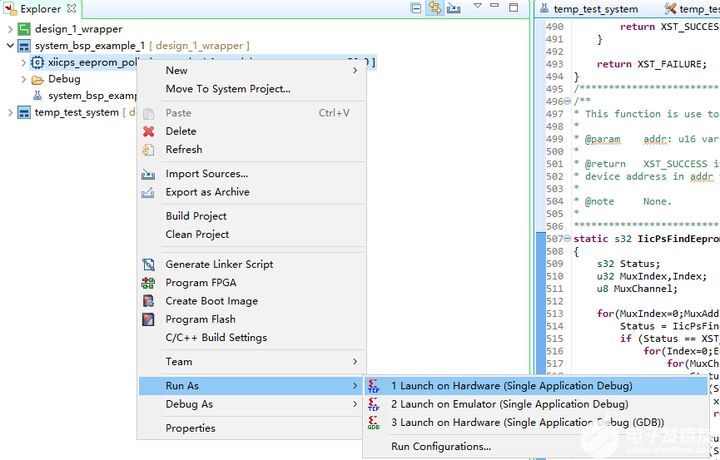Open the Team submenu
The image size is (720, 460).
252,362
